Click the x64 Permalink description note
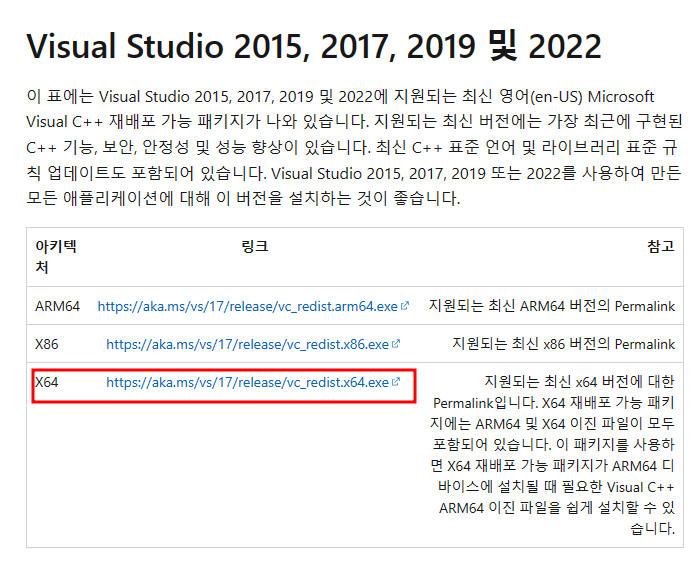 [553, 455]
